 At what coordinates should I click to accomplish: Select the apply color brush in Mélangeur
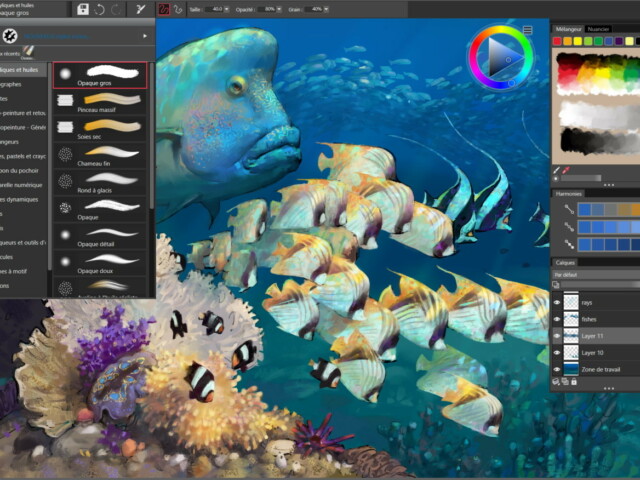(x=557, y=171)
